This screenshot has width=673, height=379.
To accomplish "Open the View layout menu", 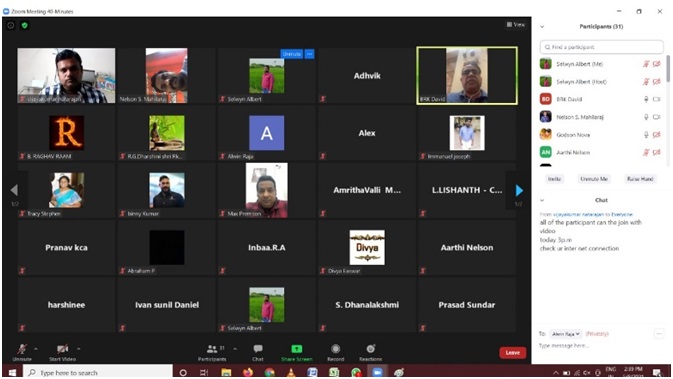I will [515, 24].
